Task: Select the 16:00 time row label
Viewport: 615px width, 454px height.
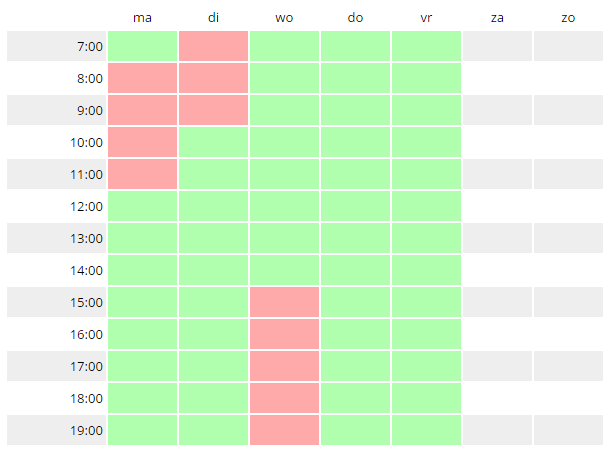Action: [x=87, y=334]
